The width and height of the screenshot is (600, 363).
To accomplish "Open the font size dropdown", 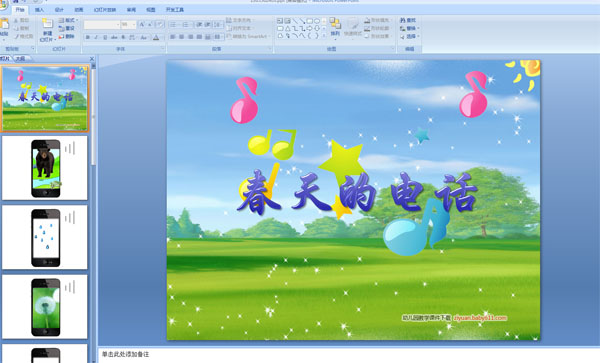I will 134,25.
